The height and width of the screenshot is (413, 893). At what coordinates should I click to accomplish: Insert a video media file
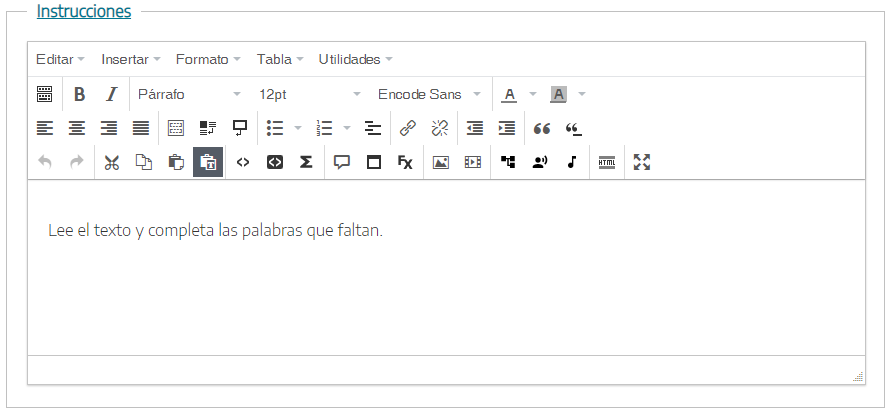tap(473, 162)
